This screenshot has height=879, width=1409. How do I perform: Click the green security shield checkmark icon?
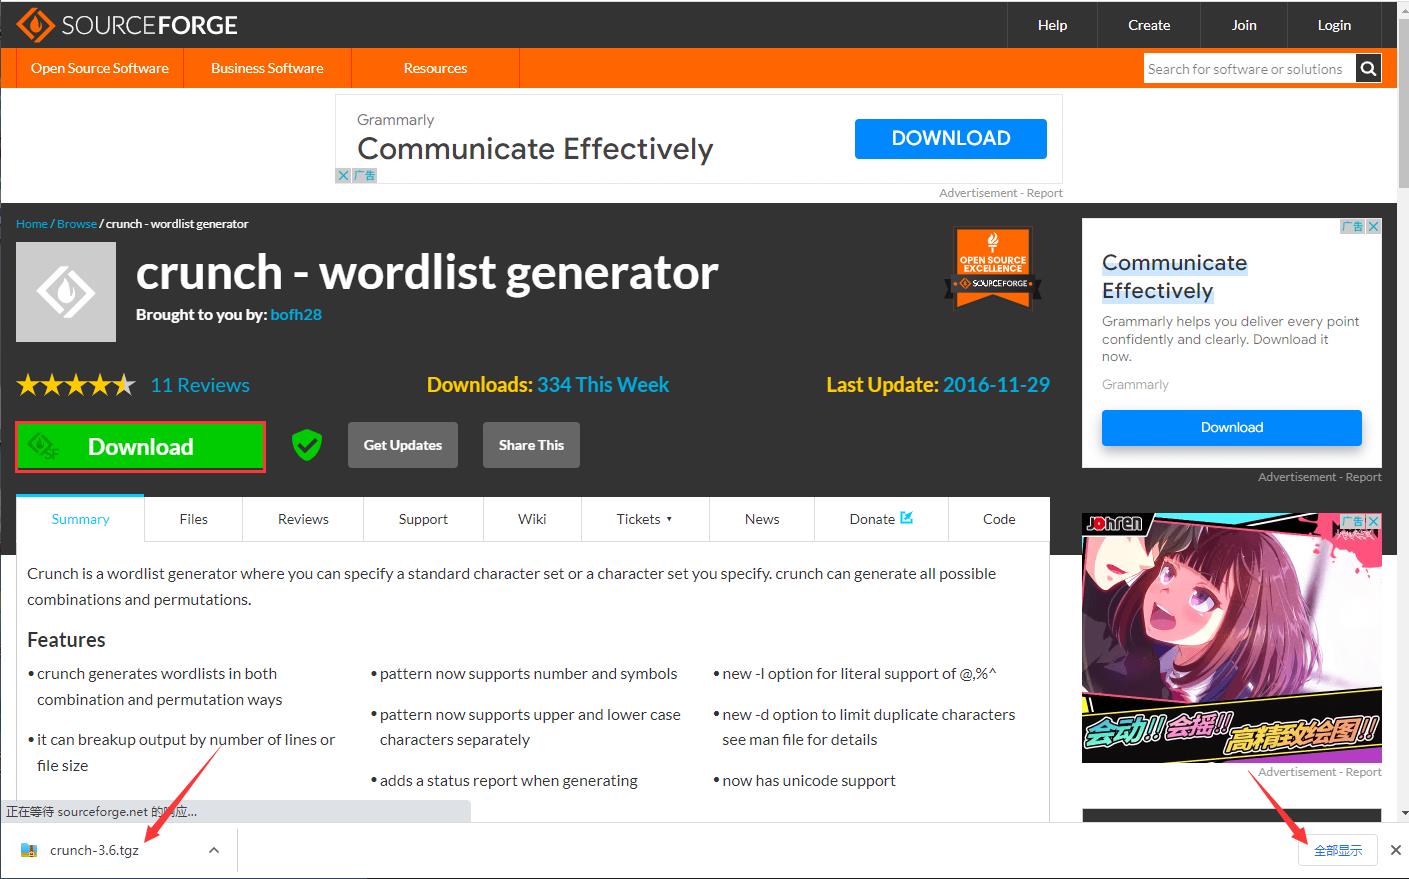(307, 445)
